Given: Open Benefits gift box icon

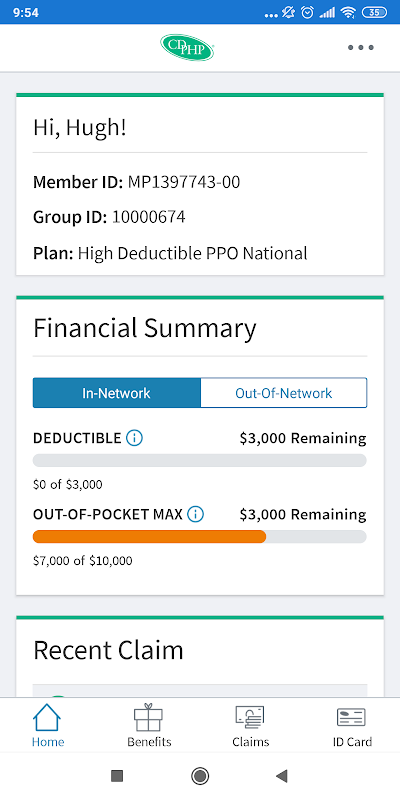Looking at the screenshot, I should pos(148,717).
